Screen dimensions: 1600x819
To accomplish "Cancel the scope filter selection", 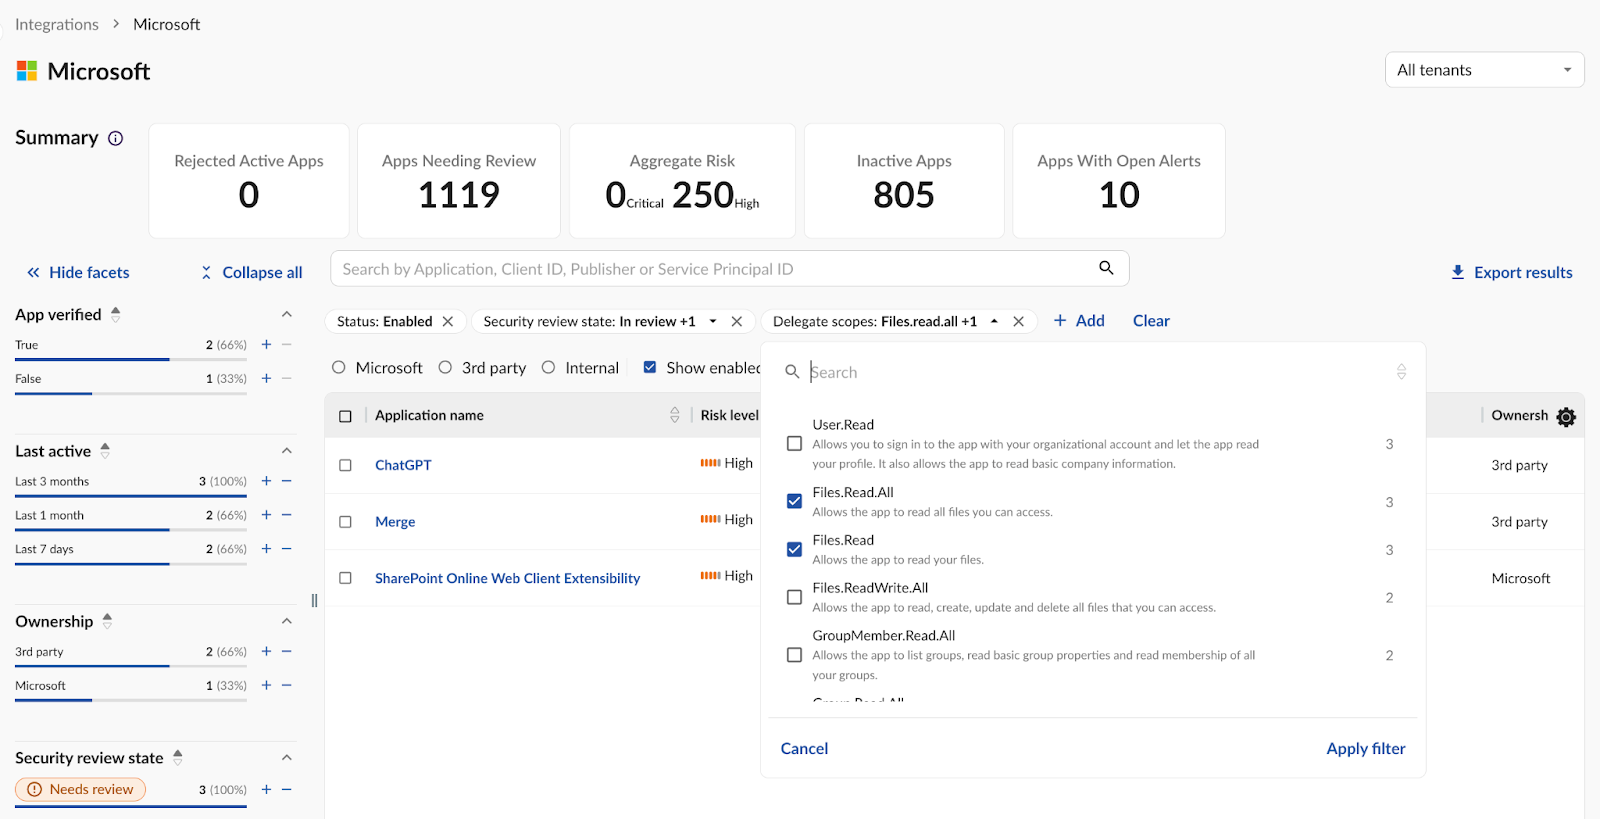I will 804,748.
